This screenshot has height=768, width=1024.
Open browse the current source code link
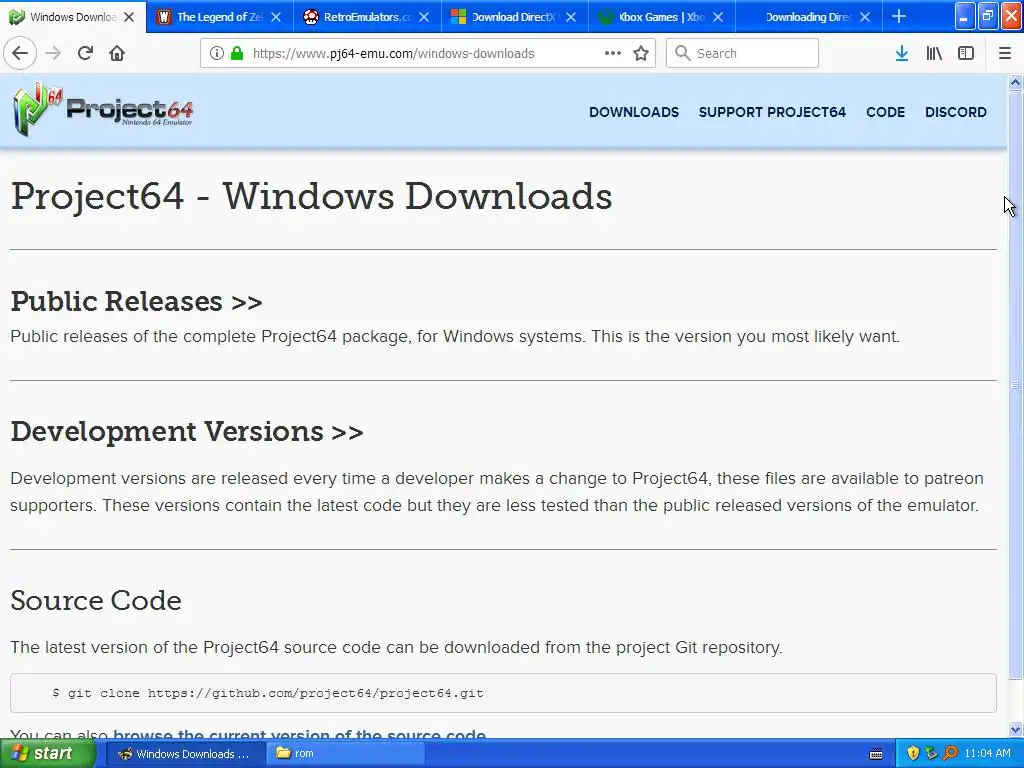tap(299, 735)
